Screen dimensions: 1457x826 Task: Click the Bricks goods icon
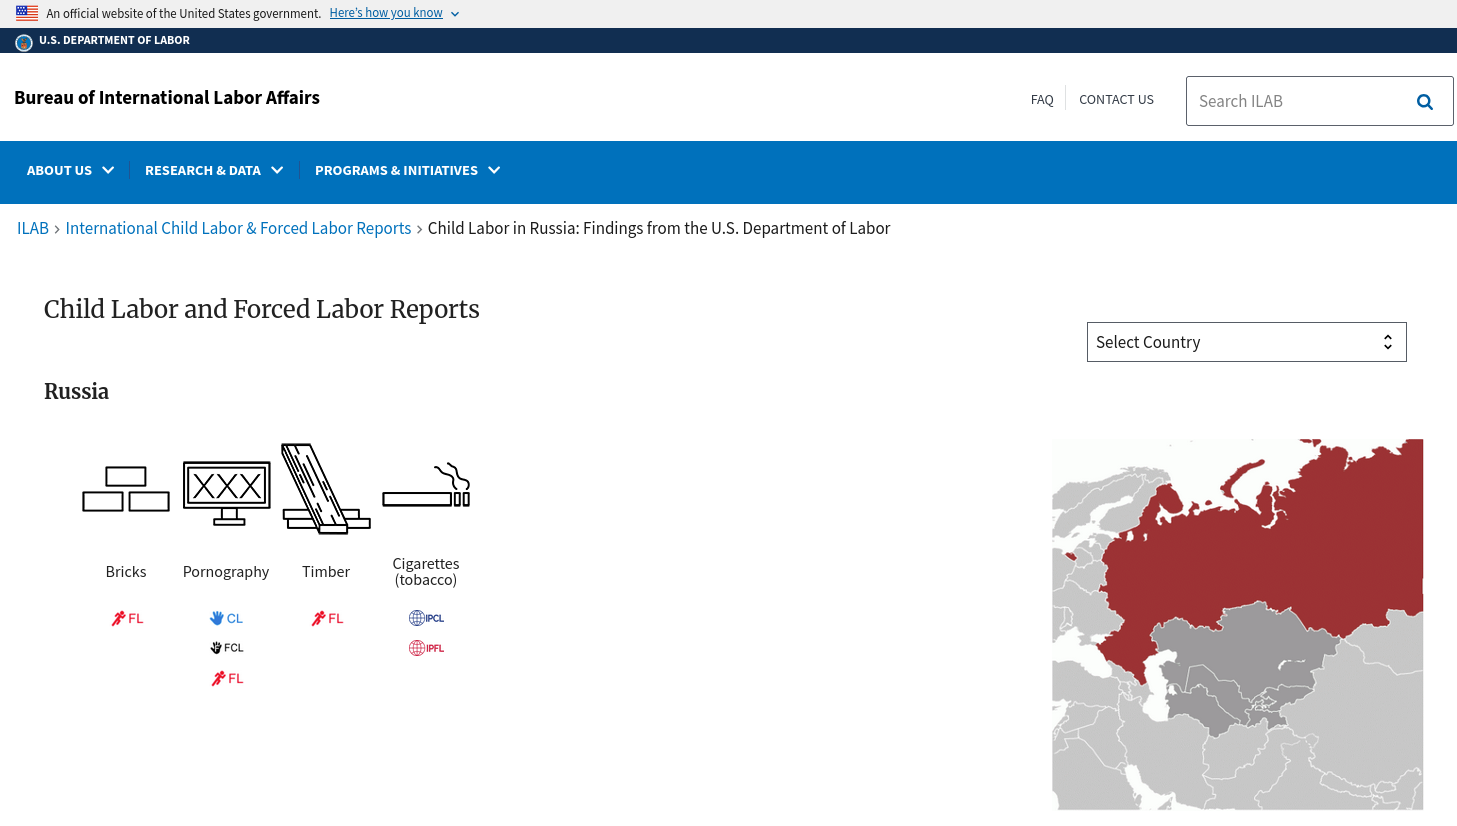pos(126,489)
